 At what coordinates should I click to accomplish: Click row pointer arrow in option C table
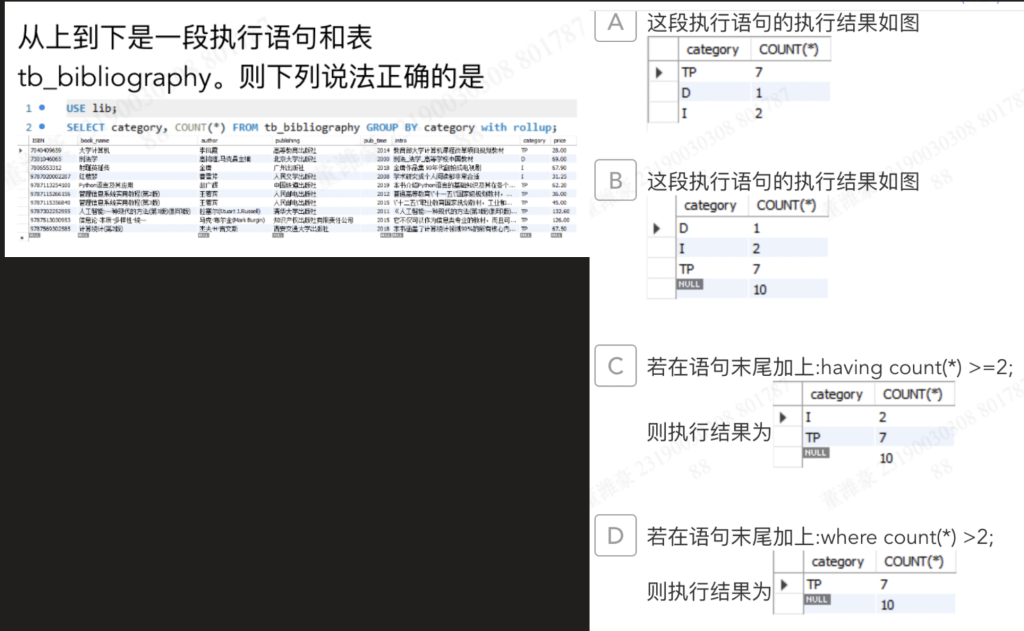click(x=785, y=416)
